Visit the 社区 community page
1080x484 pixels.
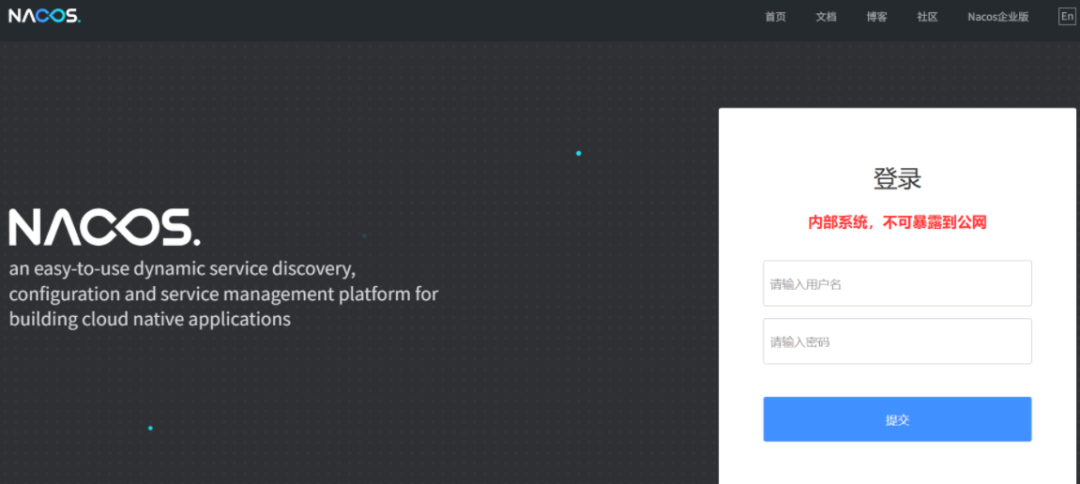click(927, 17)
